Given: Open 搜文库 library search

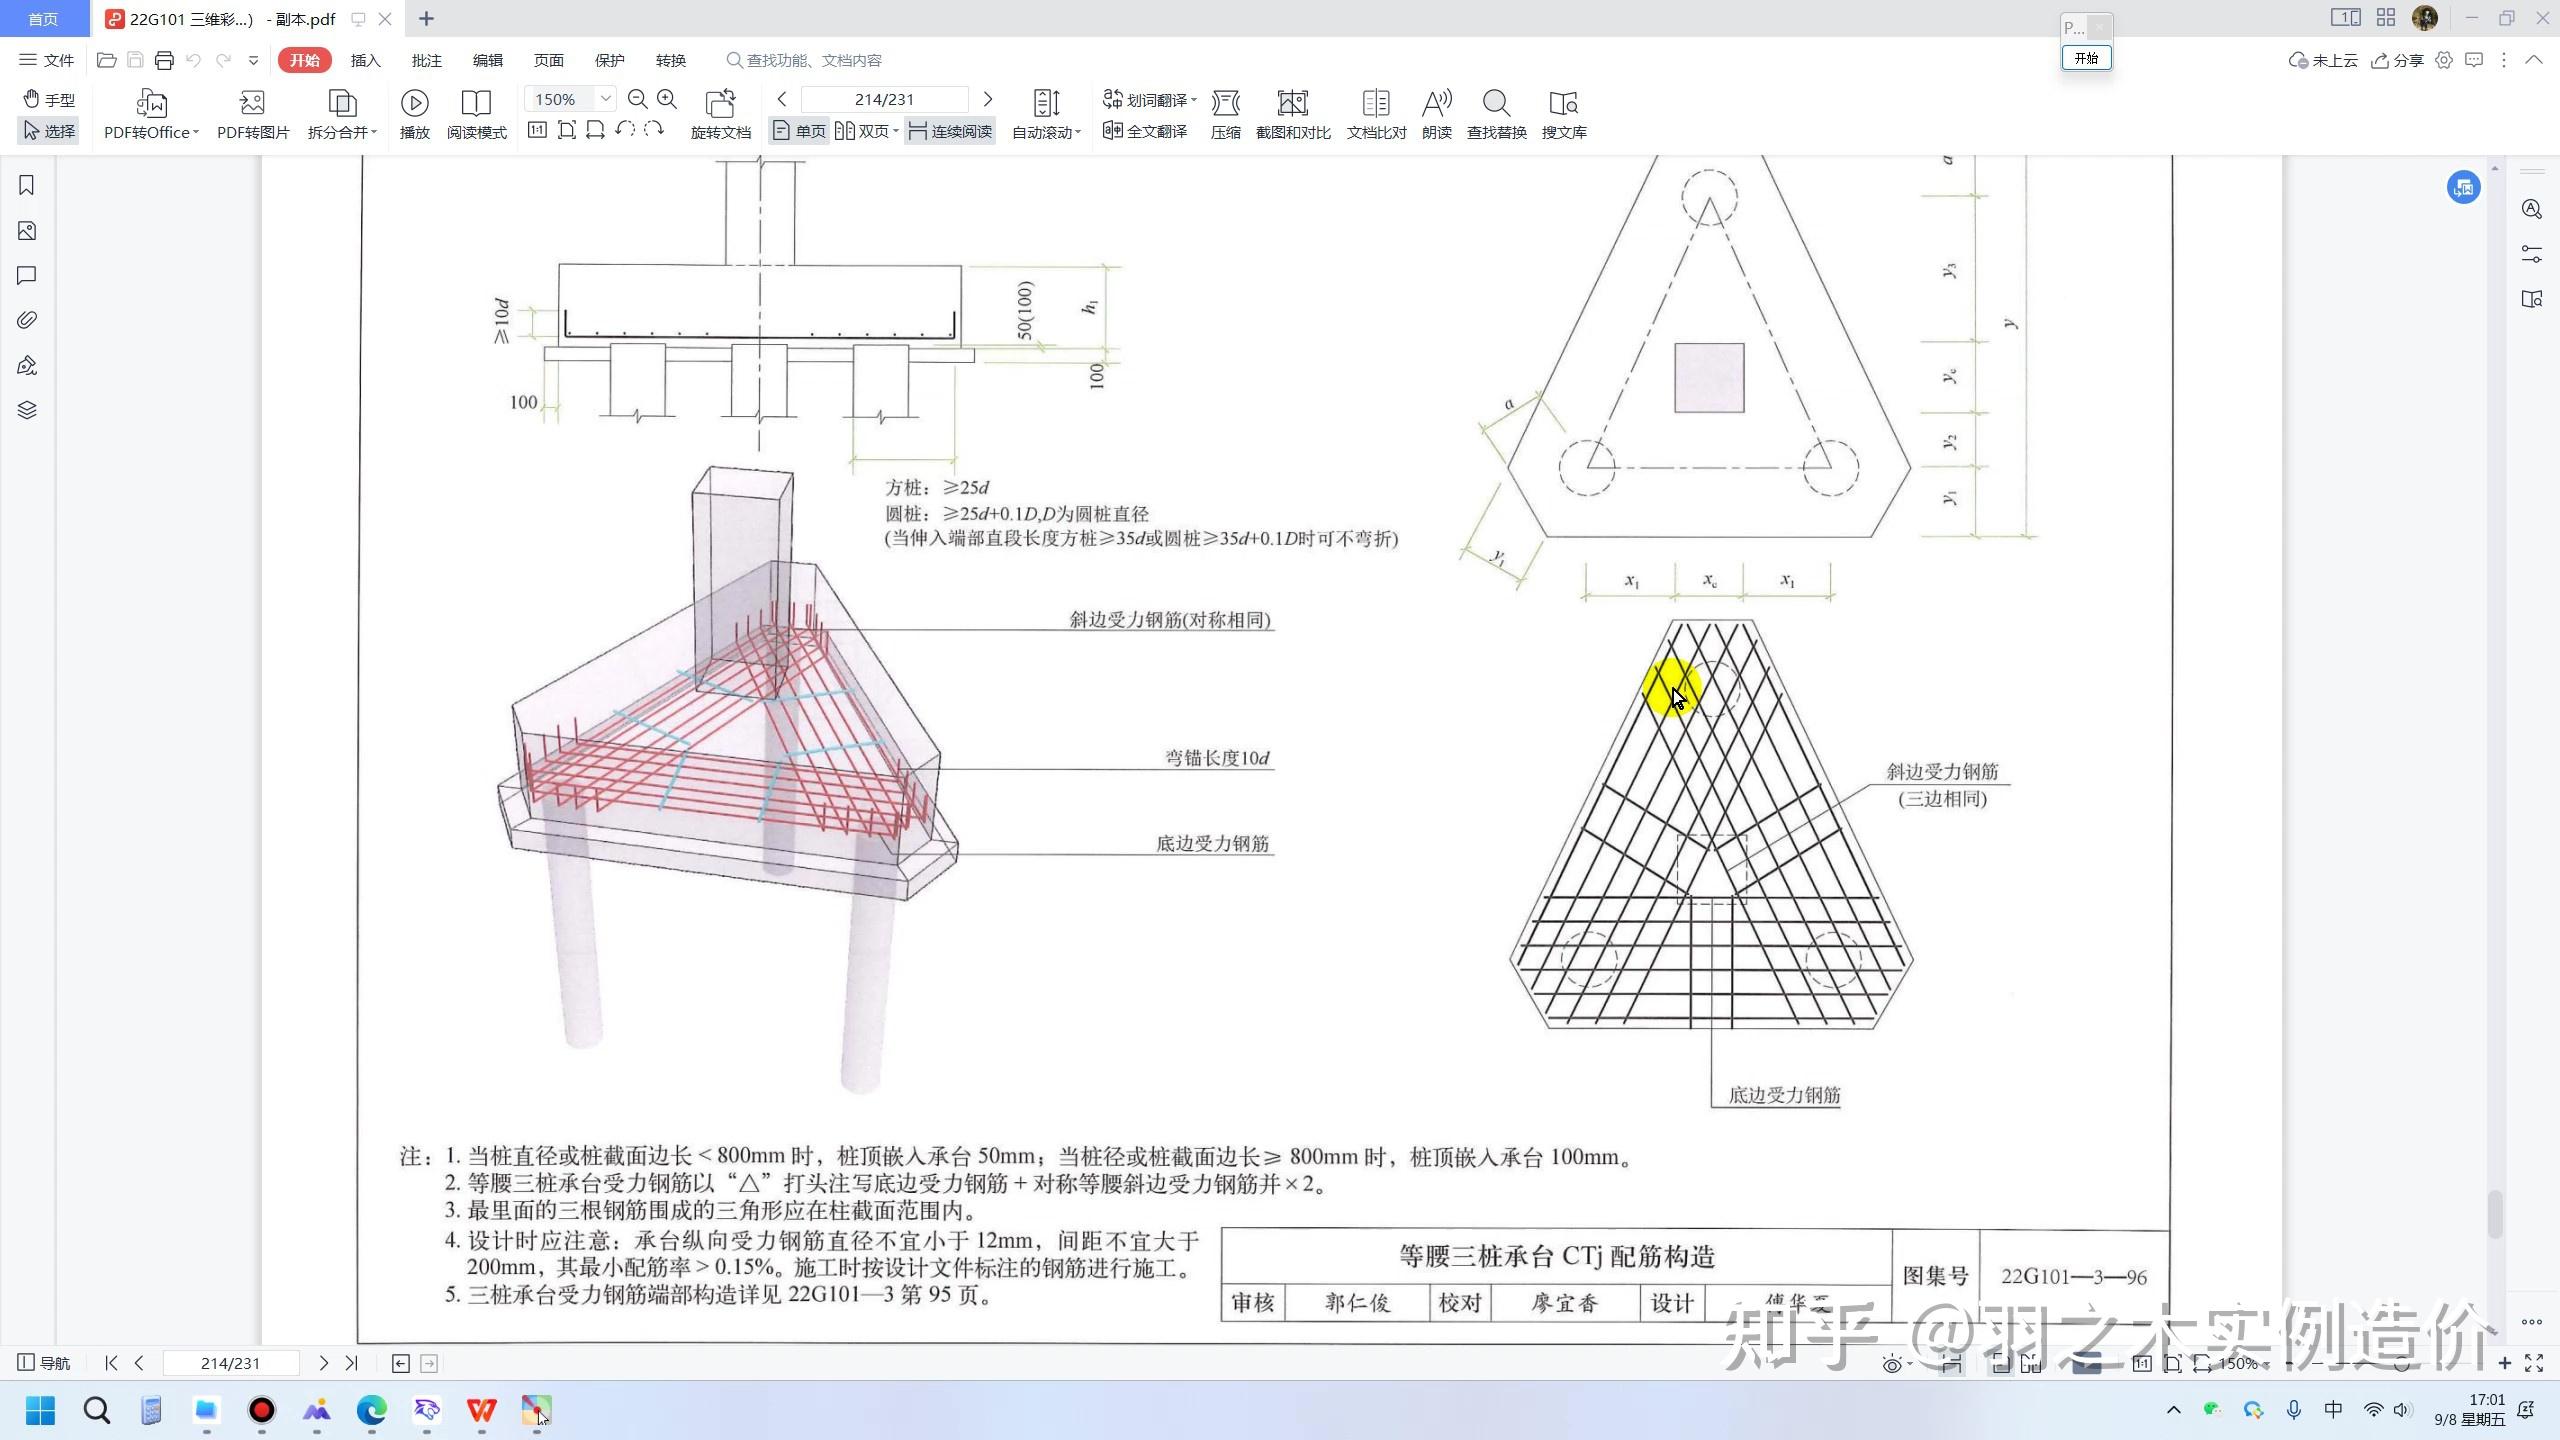Looking at the screenshot, I should click(1563, 114).
